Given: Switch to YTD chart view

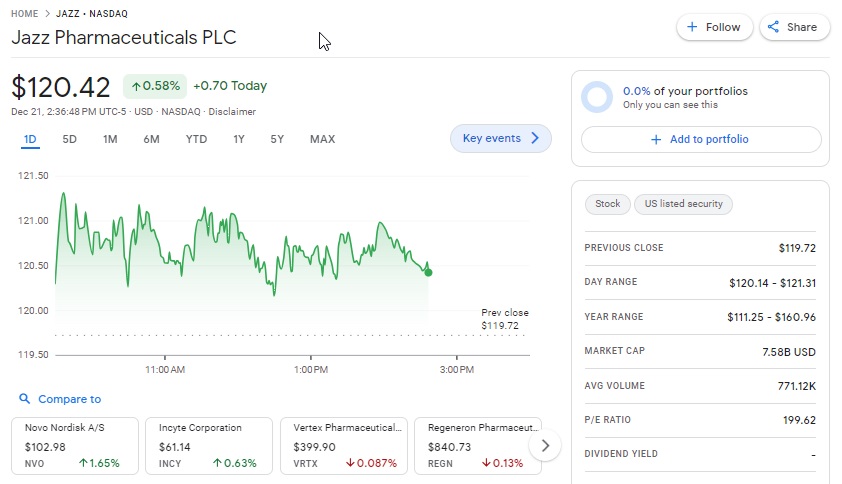Looking at the screenshot, I should (196, 139).
